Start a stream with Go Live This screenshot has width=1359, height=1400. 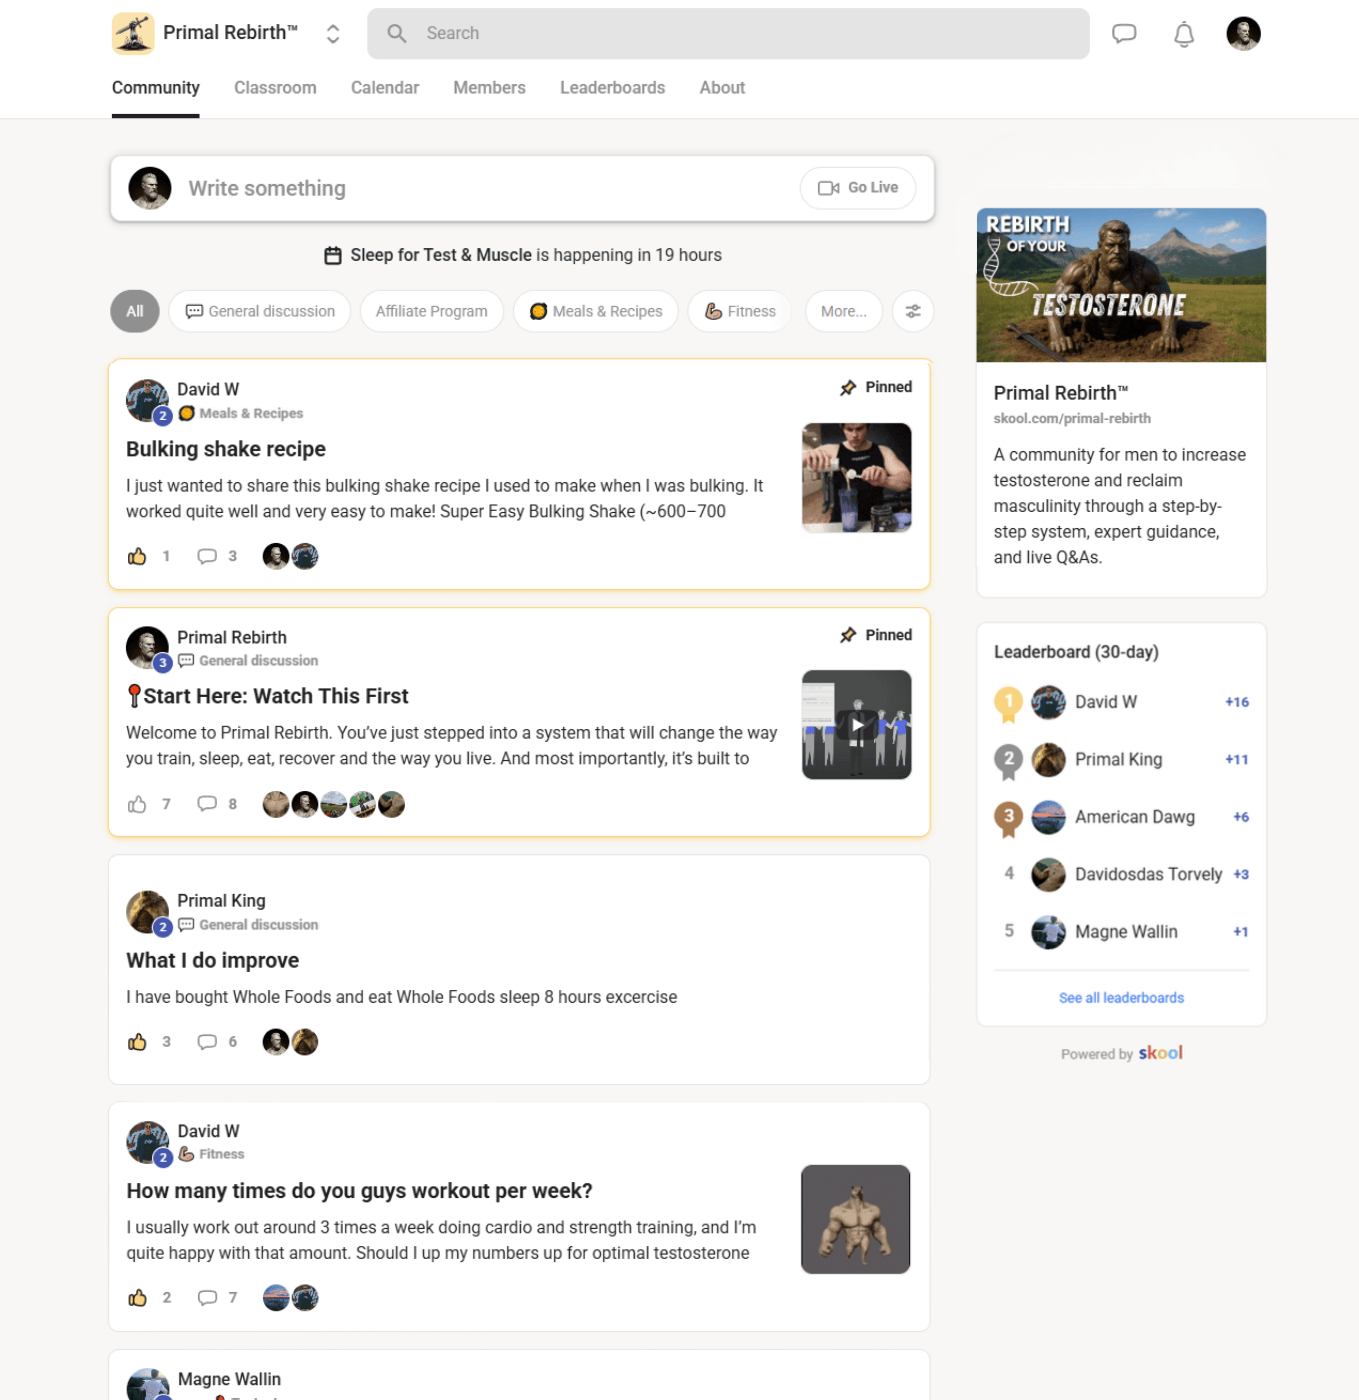(x=858, y=188)
